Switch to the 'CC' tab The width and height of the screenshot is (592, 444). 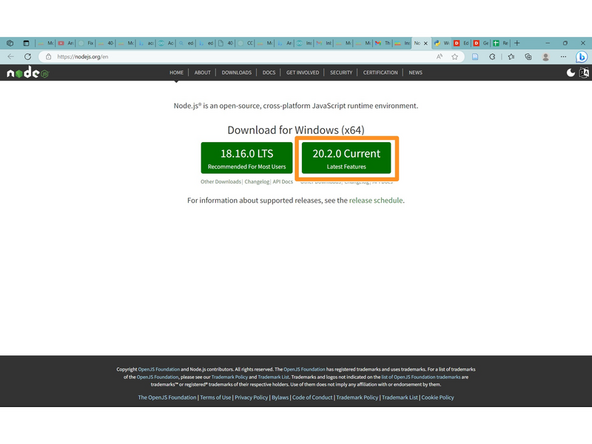coord(245,43)
